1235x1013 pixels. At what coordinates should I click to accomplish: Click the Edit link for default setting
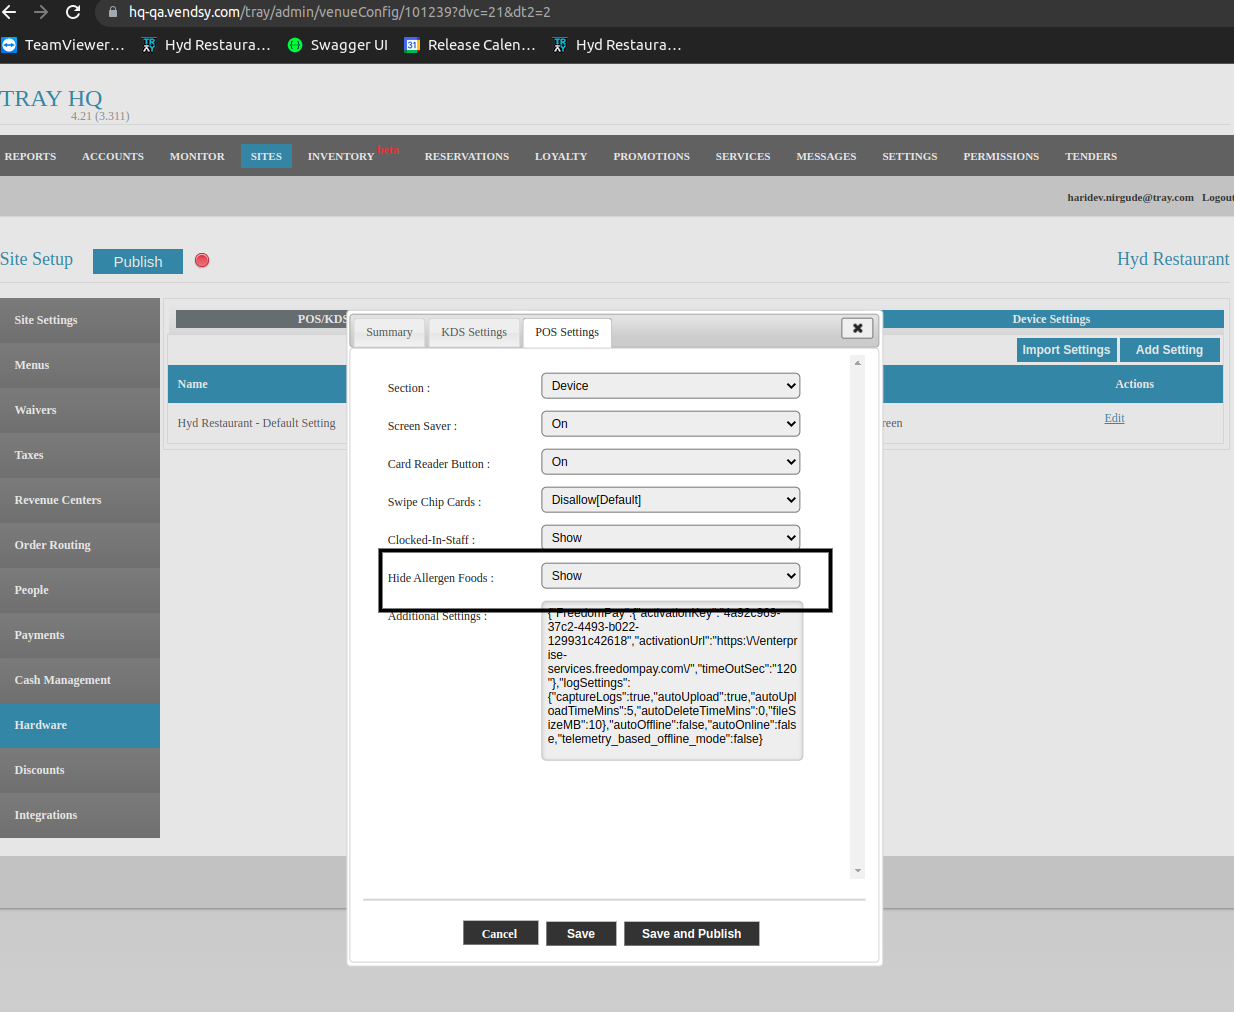point(1114,418)
